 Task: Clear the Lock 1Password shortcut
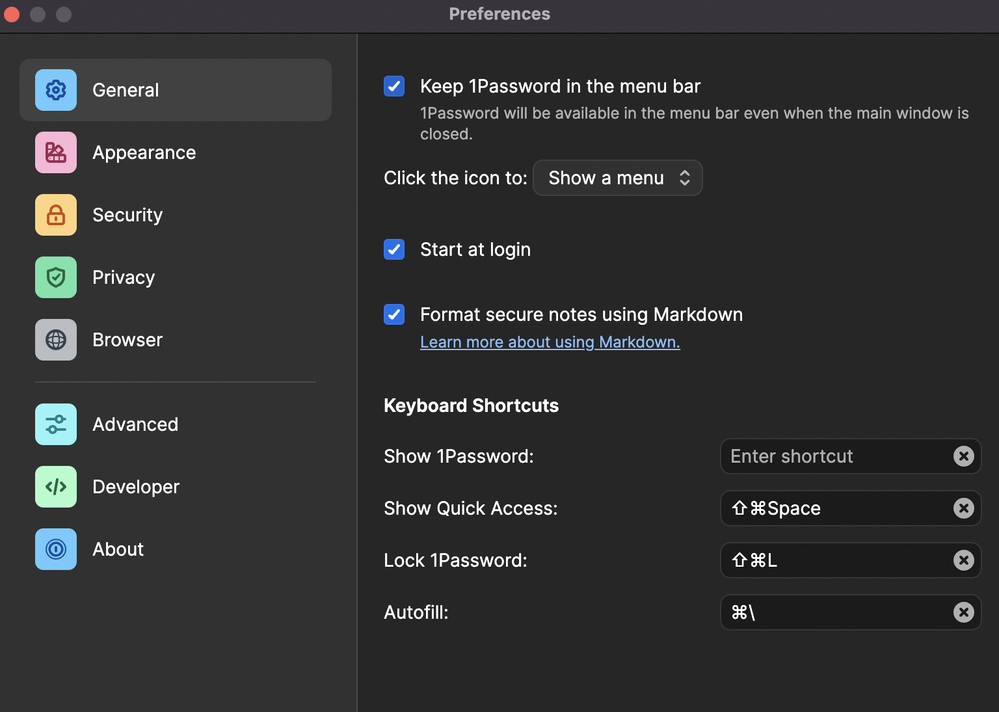(x=963, y=560)
